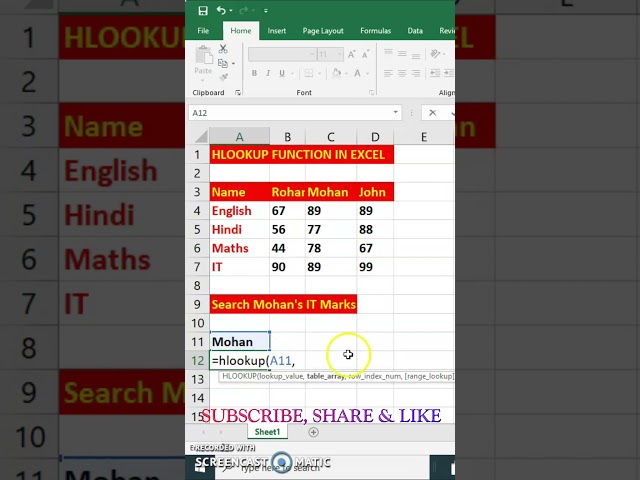Click inside the Name Box showing A12
Image resolution: width=640 pixels, height=480 pixels.
(290, 113)
